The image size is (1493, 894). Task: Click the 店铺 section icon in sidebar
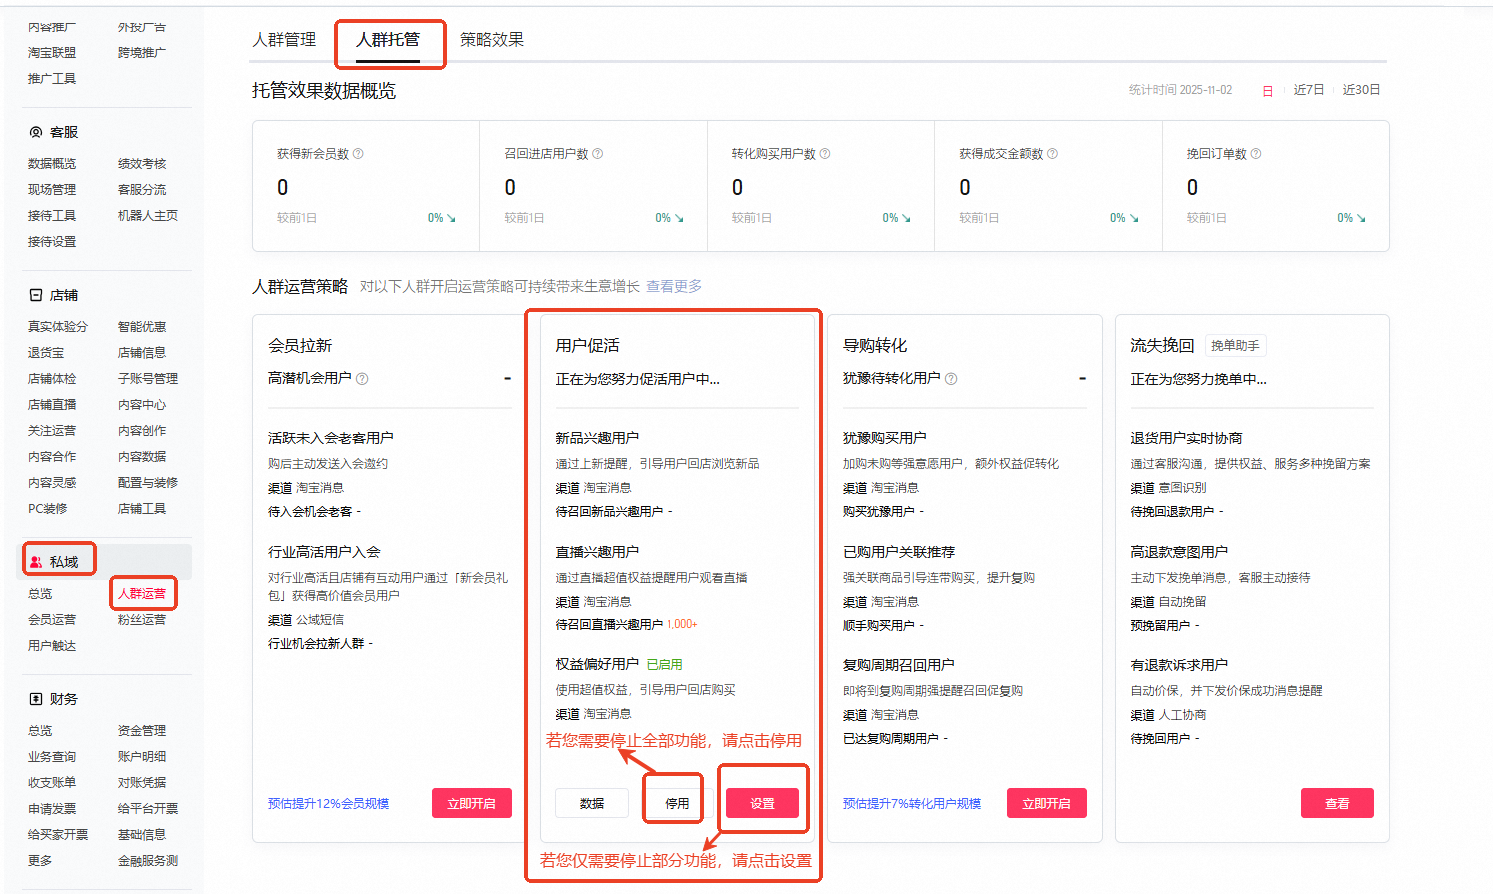pyautogui.click(x=36, y=295)
